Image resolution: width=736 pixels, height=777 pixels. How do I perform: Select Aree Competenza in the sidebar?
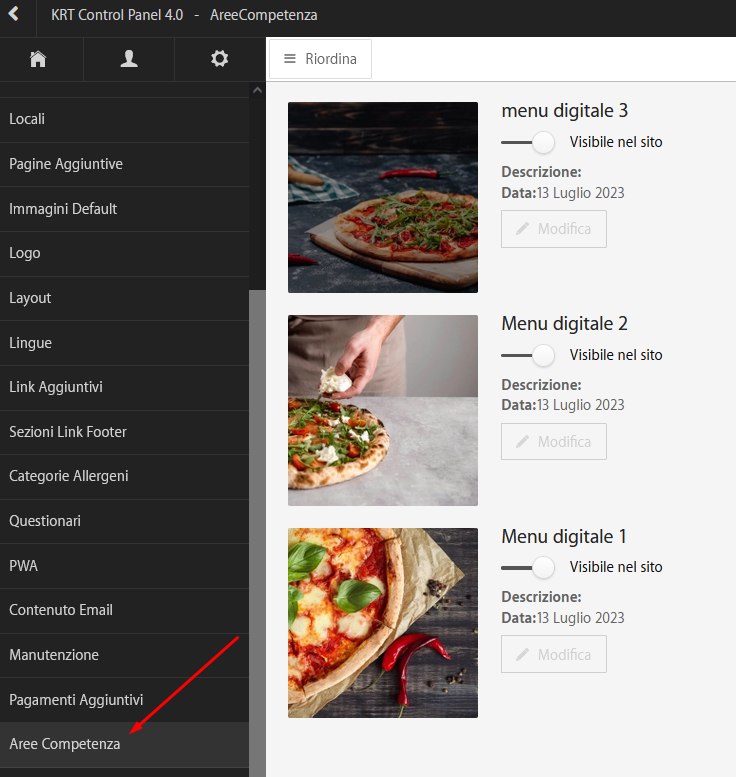124,744
